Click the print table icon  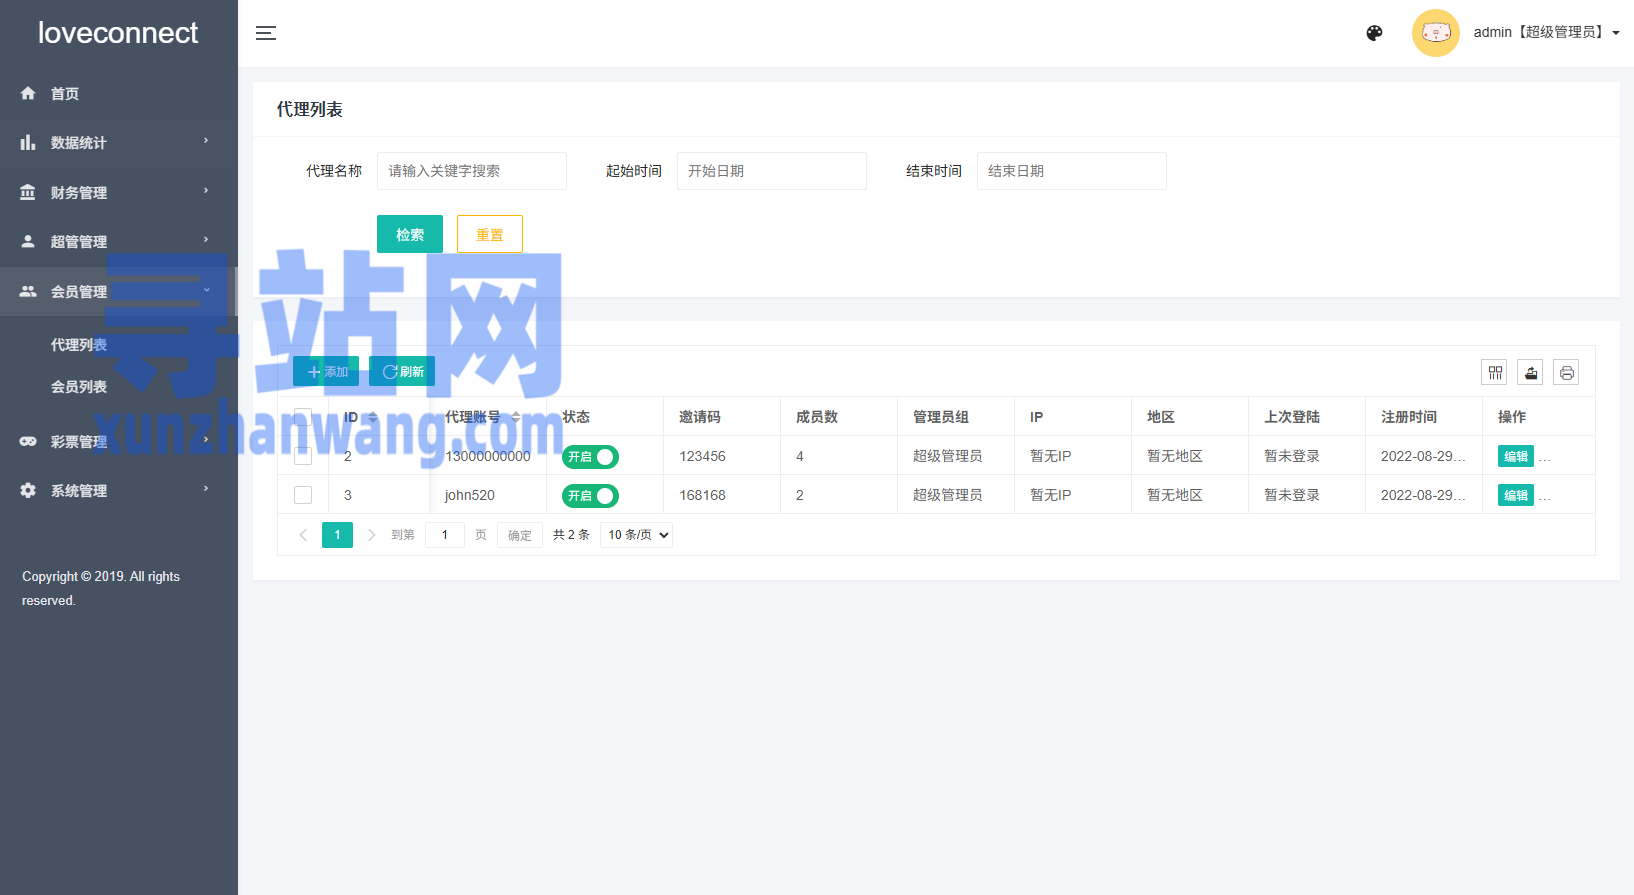[1566, 373]
